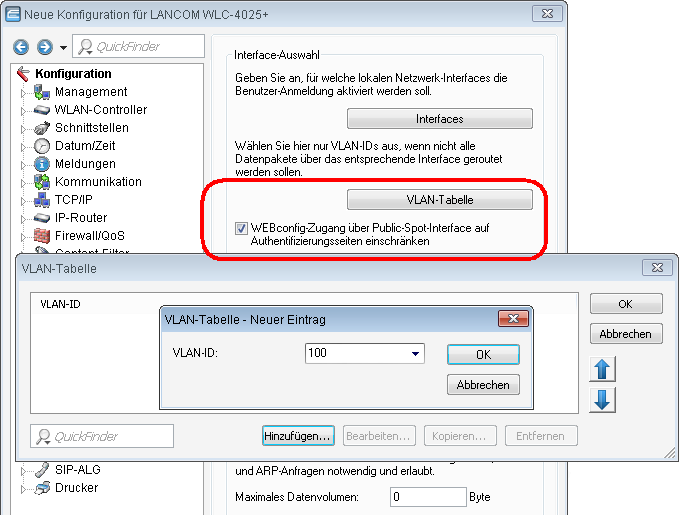
Task: Expand the Management tree node
Action: pos(24,92)
